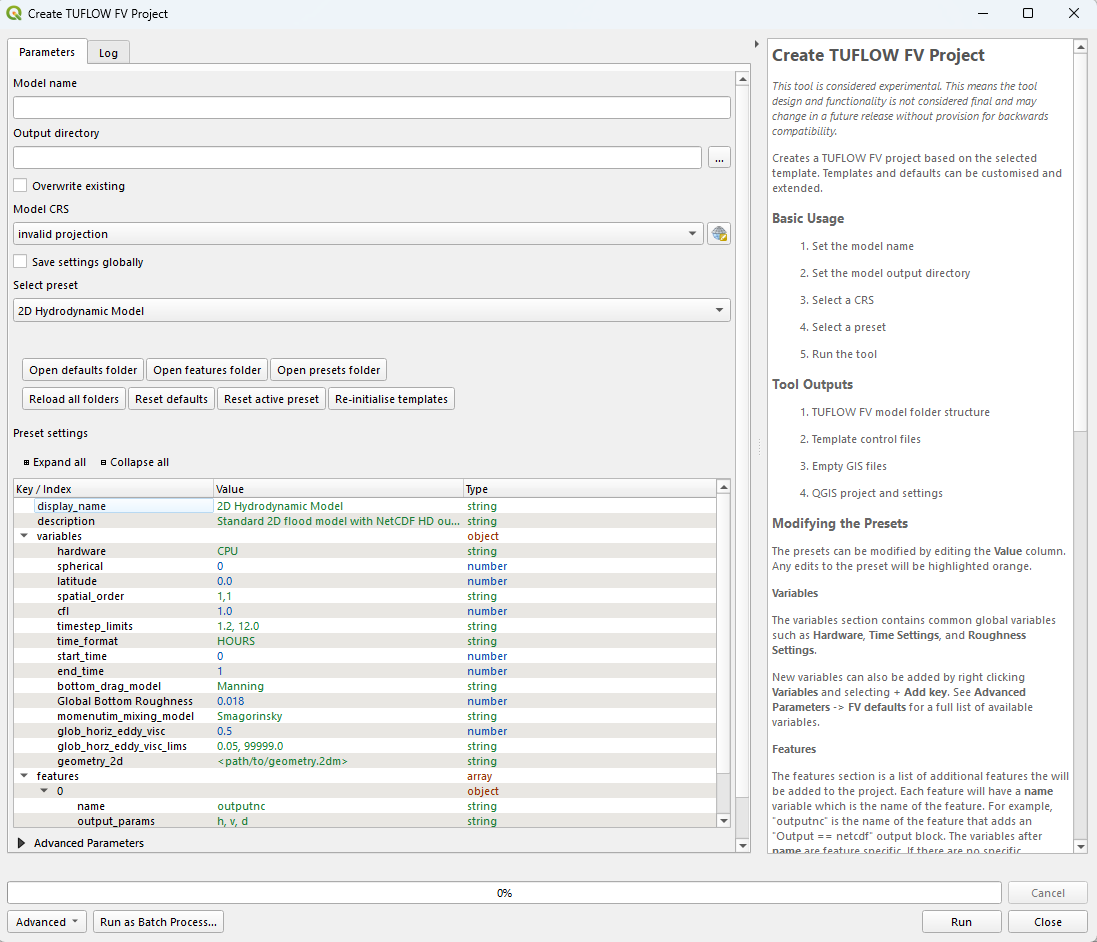Screen dimensions: 1097x942
Task: Open the Advanced dropdown button
Action: click(47, 922)
